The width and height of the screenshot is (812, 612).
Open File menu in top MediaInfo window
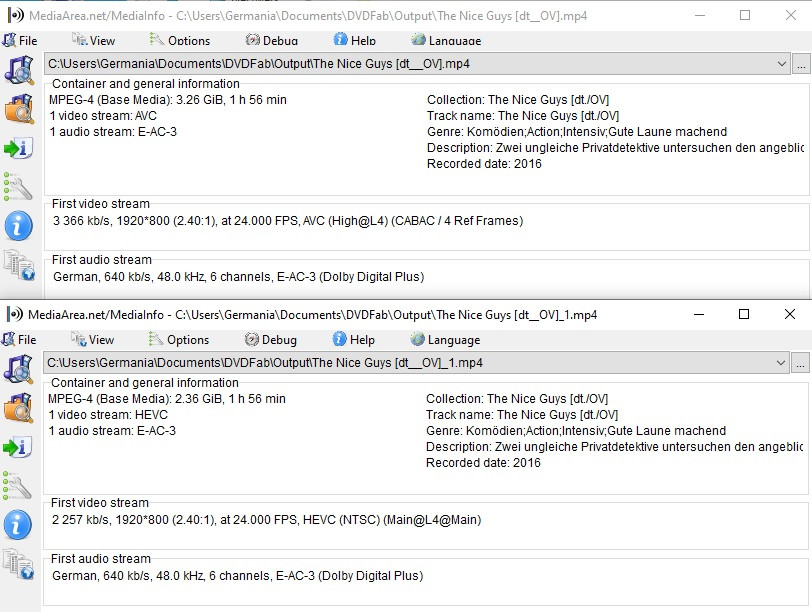click(20, 40)
